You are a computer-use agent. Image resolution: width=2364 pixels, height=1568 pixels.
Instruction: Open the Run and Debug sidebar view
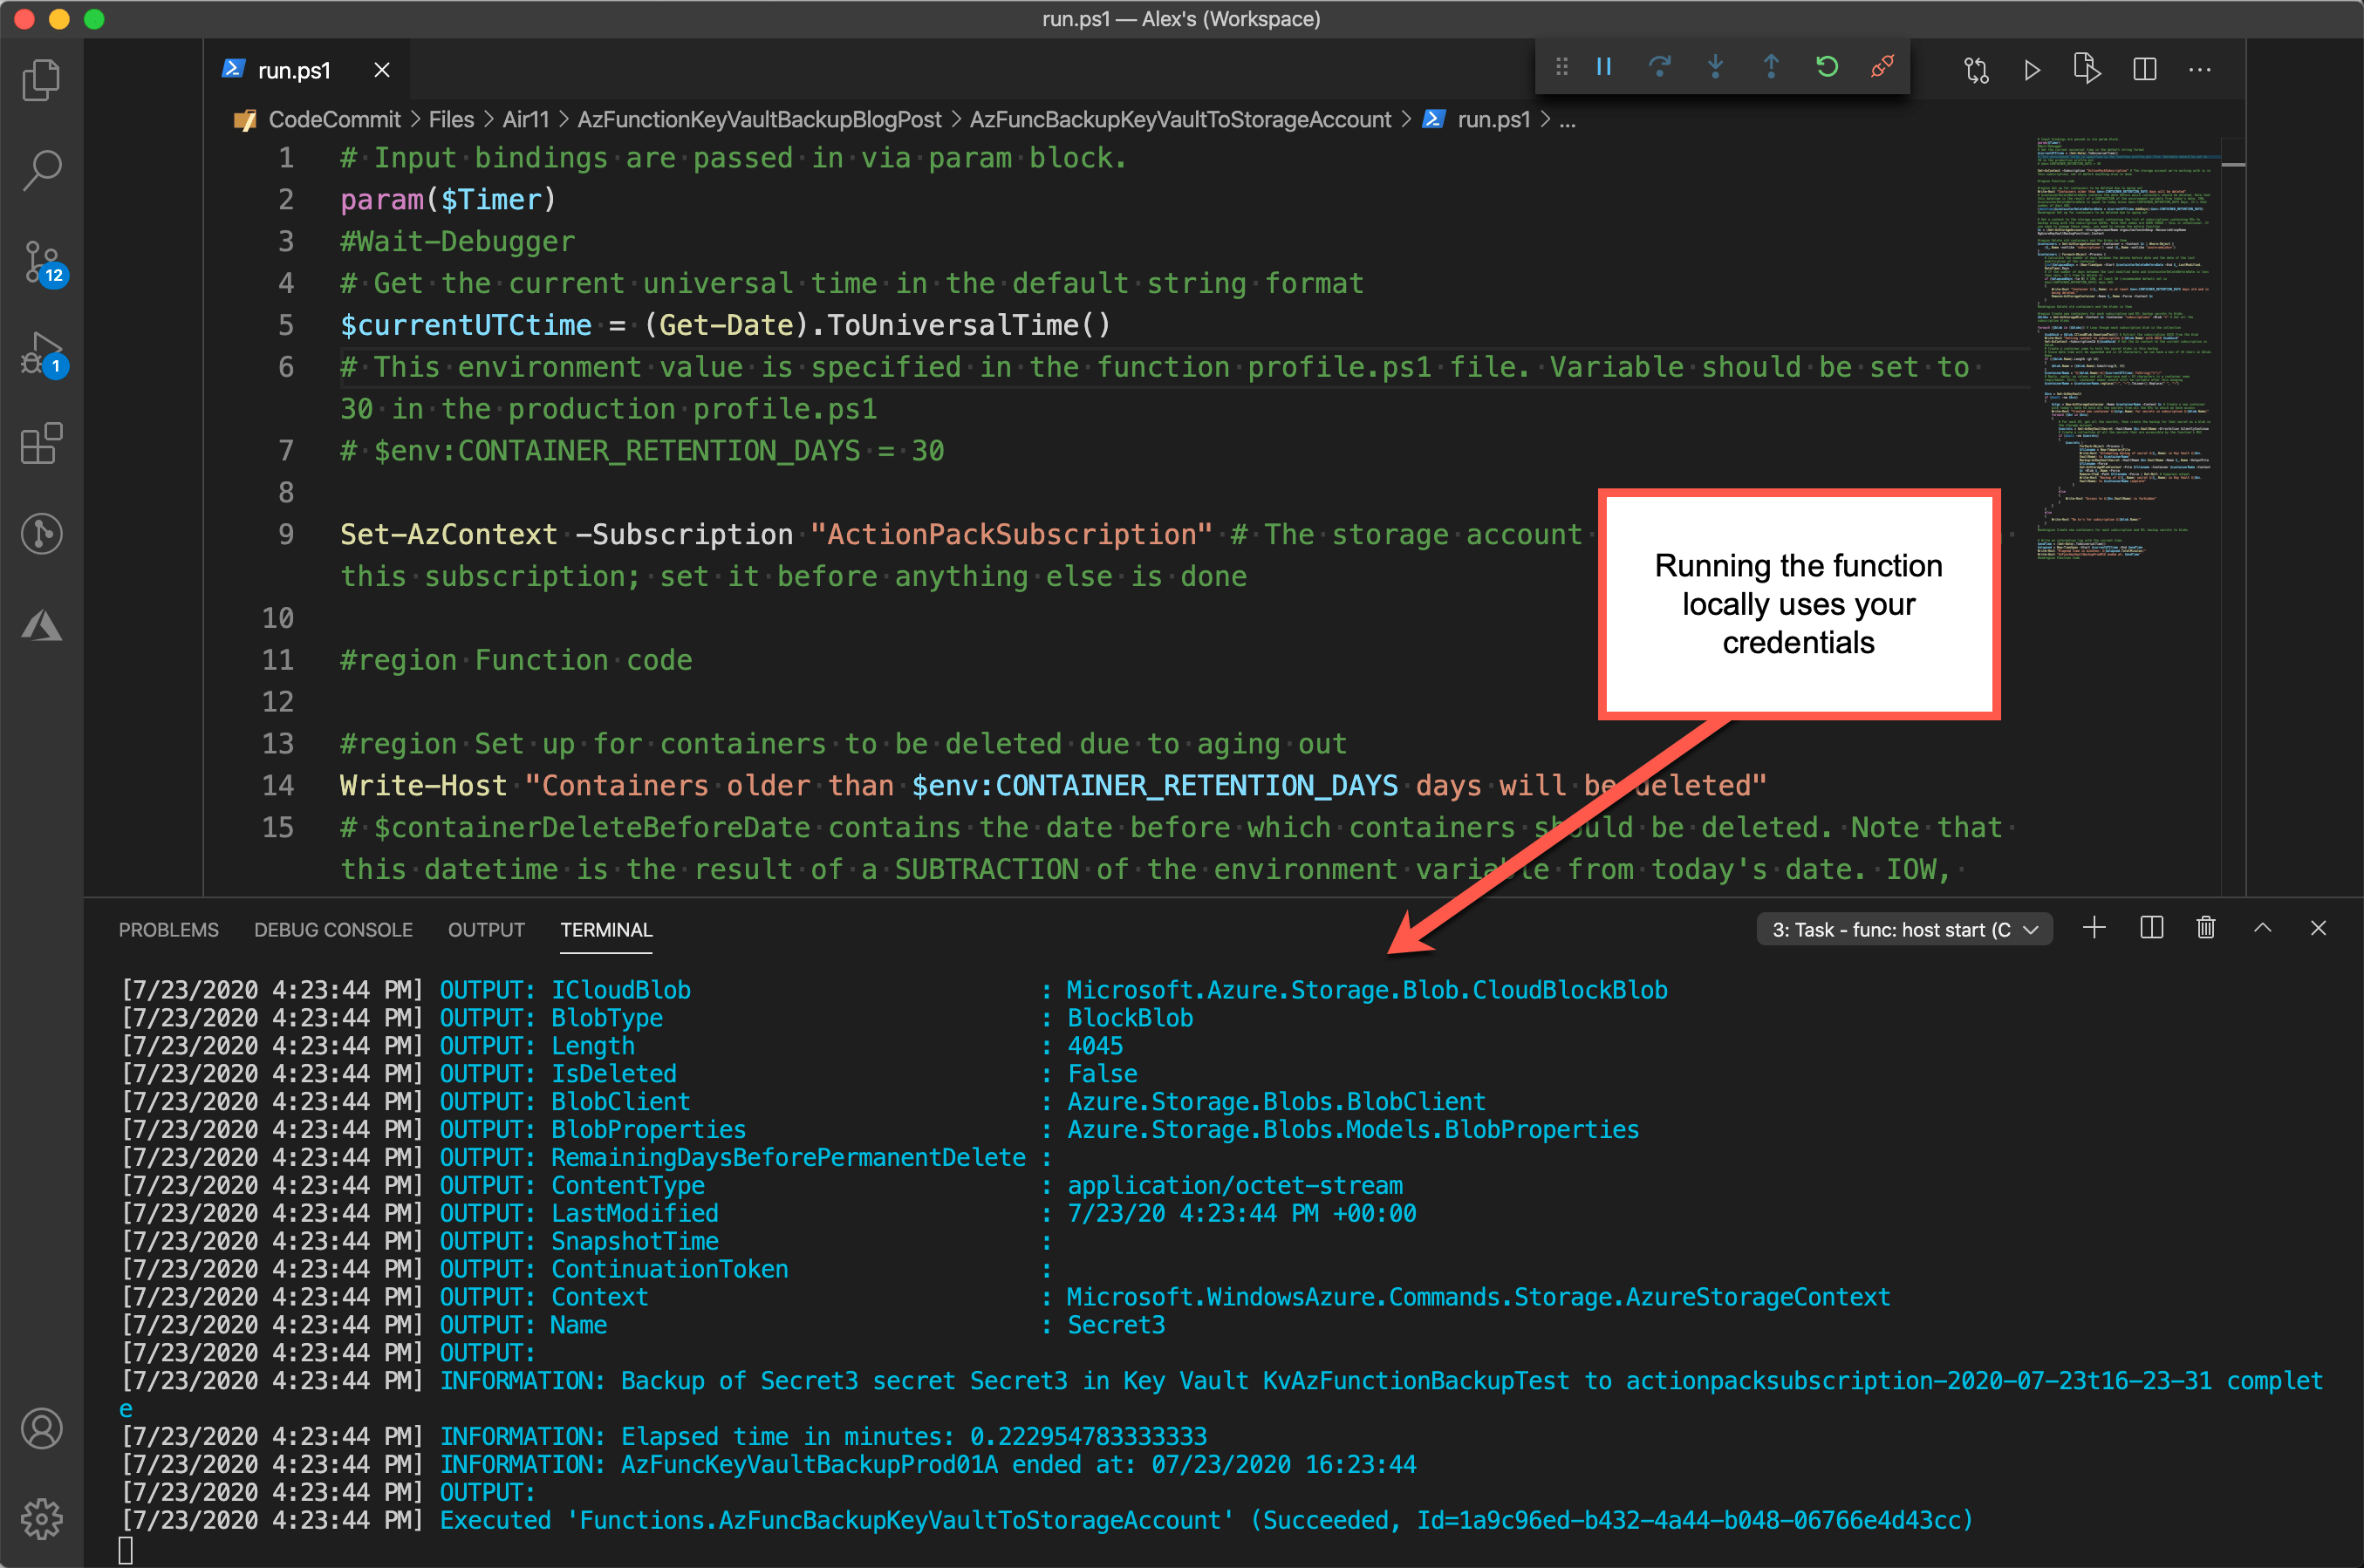(x=42, y=352)
